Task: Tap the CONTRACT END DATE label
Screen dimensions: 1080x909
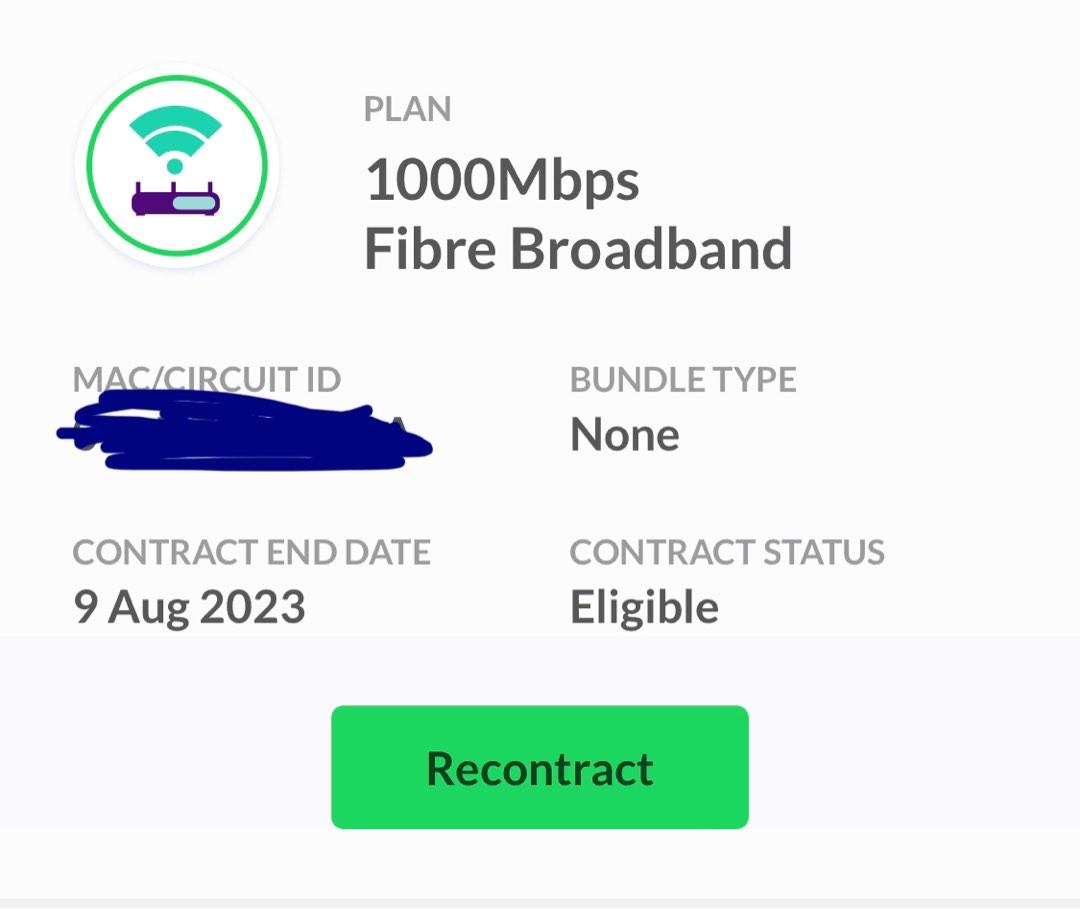Action: [253, 552]
